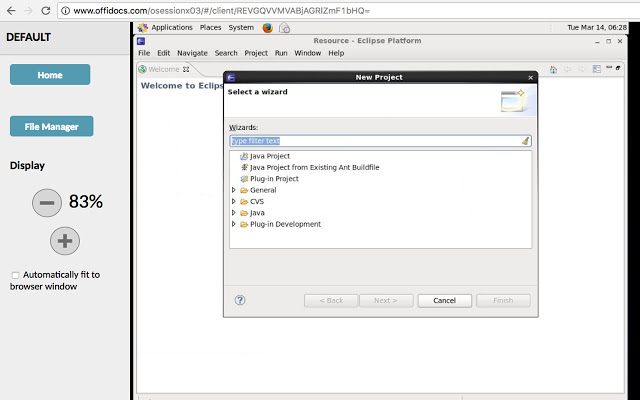640x400 pixels.
Task: Open Eclipse Project menu
Action: (256, 53)
